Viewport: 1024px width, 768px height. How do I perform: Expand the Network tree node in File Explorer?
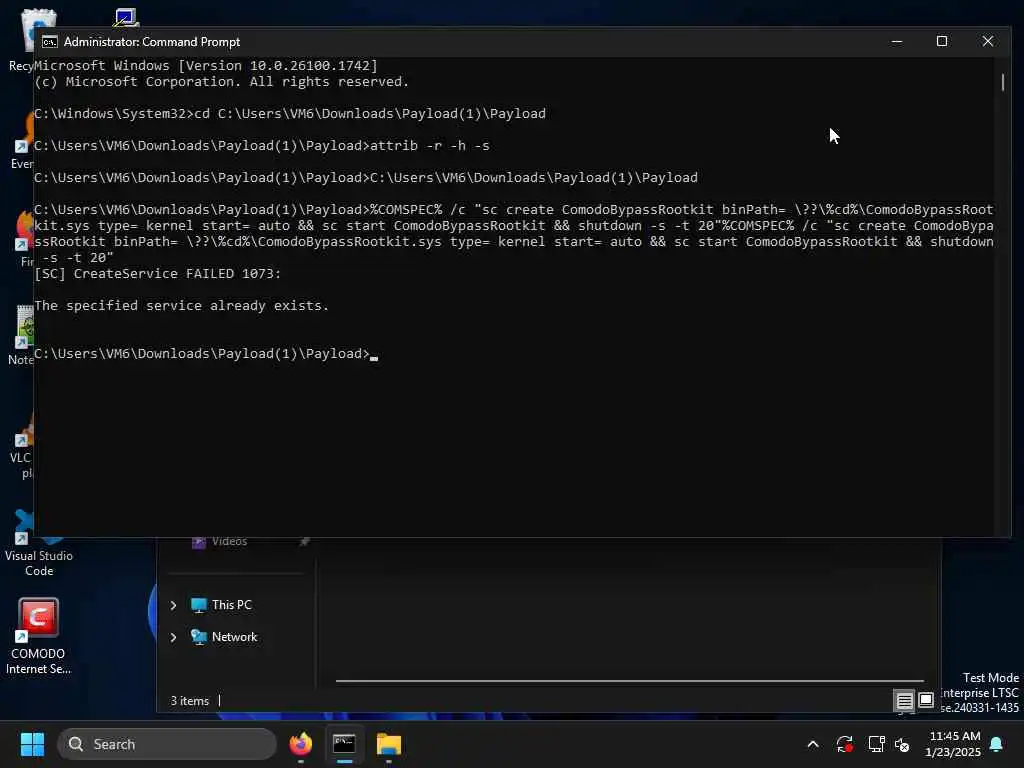173,637
